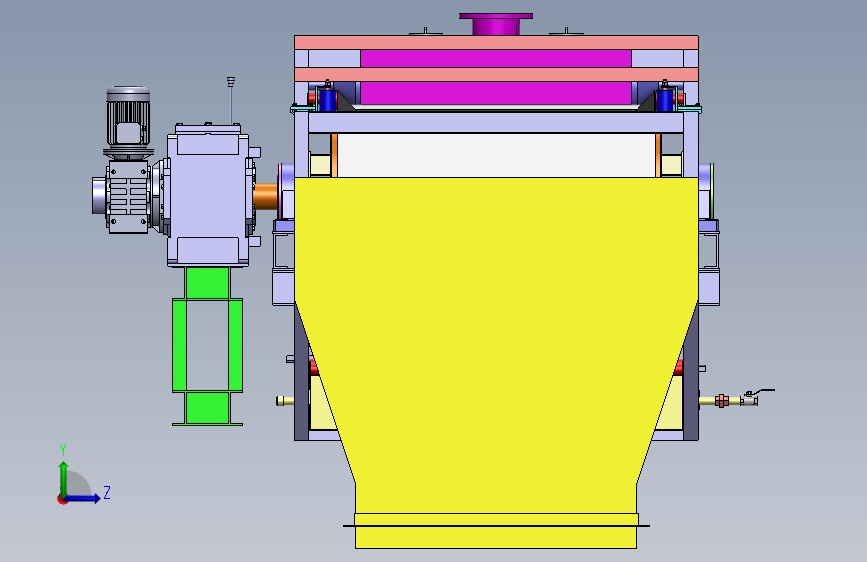The image size is (867, 562).
Task: Click the red union fitting on right pipe
Action: (722, 401)
